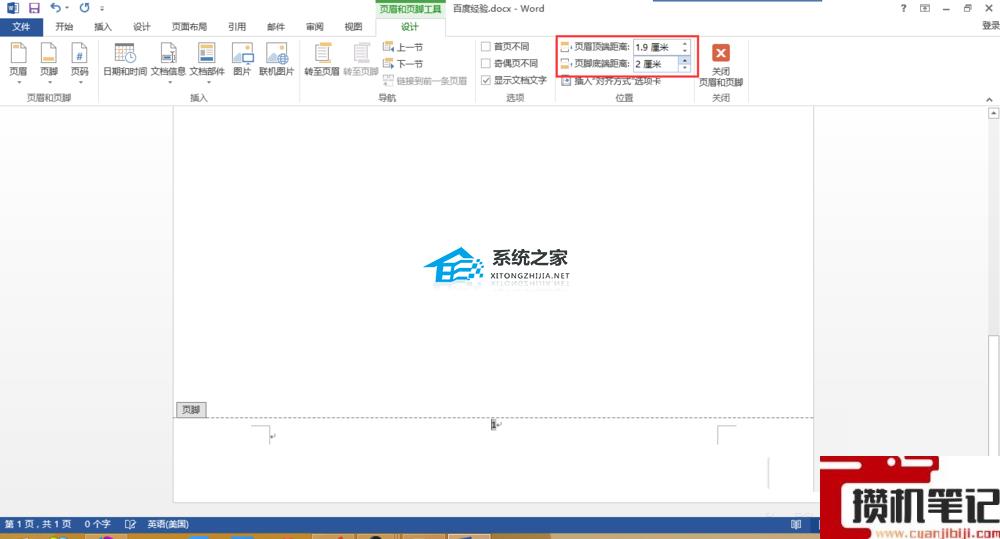Insert 对齐方式 alignment tab
This screenshot has width=1000, height=539.
(x=611, y=81)
